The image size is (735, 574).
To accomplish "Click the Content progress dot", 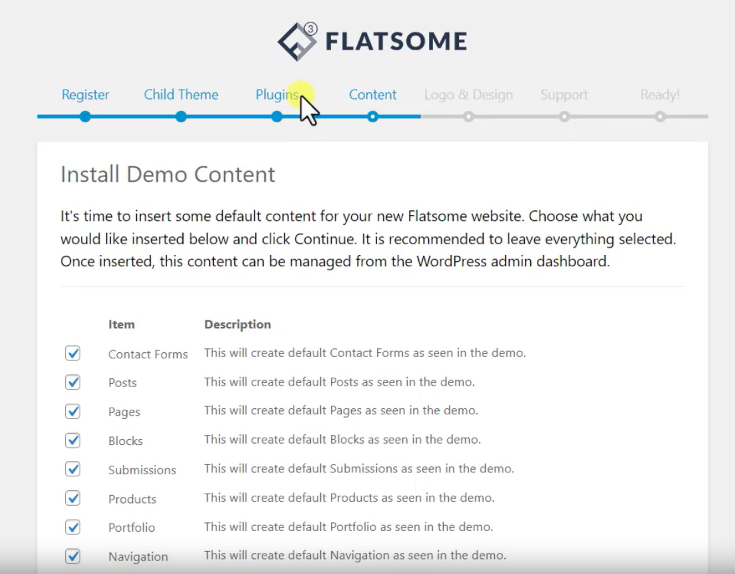I will click(373, 117).
